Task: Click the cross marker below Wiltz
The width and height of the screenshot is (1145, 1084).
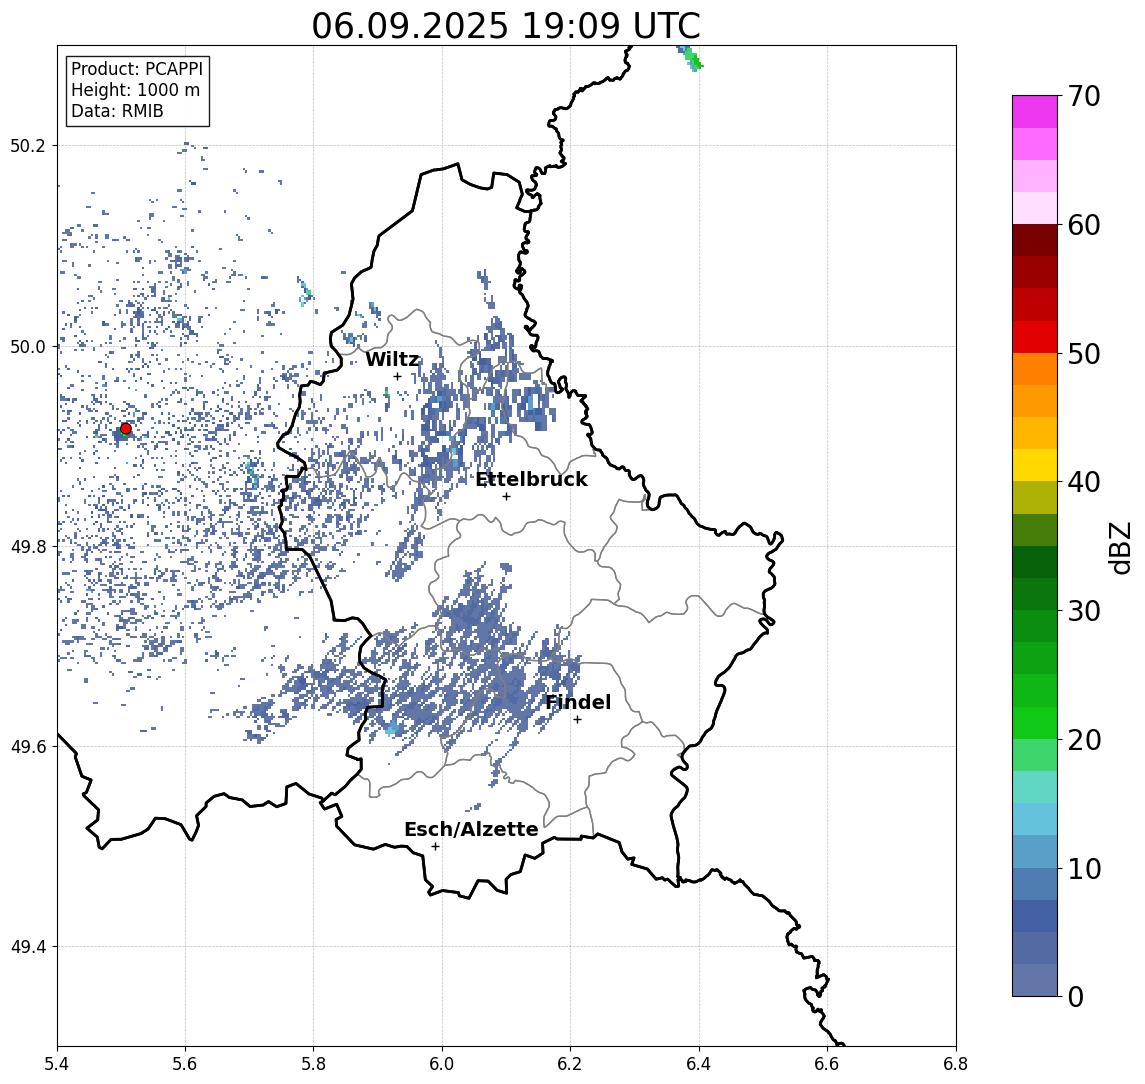Action: pyautogui.click(x=397, y=377)
